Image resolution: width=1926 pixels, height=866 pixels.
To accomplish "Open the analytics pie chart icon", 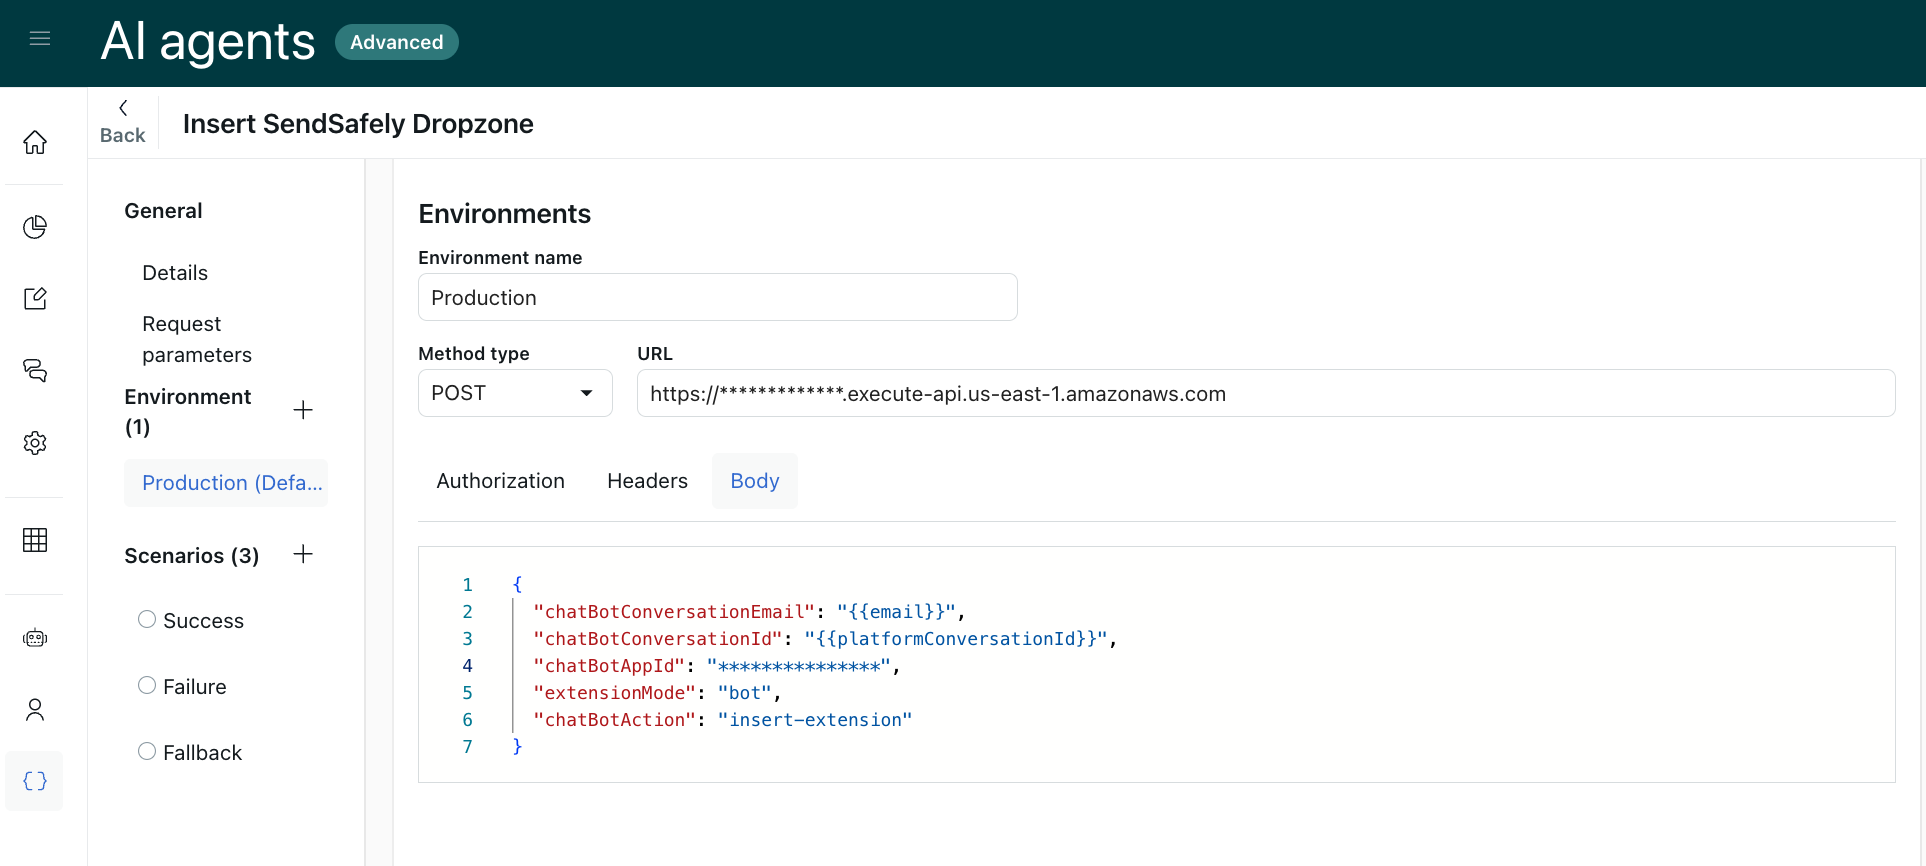I will (35, 227).
